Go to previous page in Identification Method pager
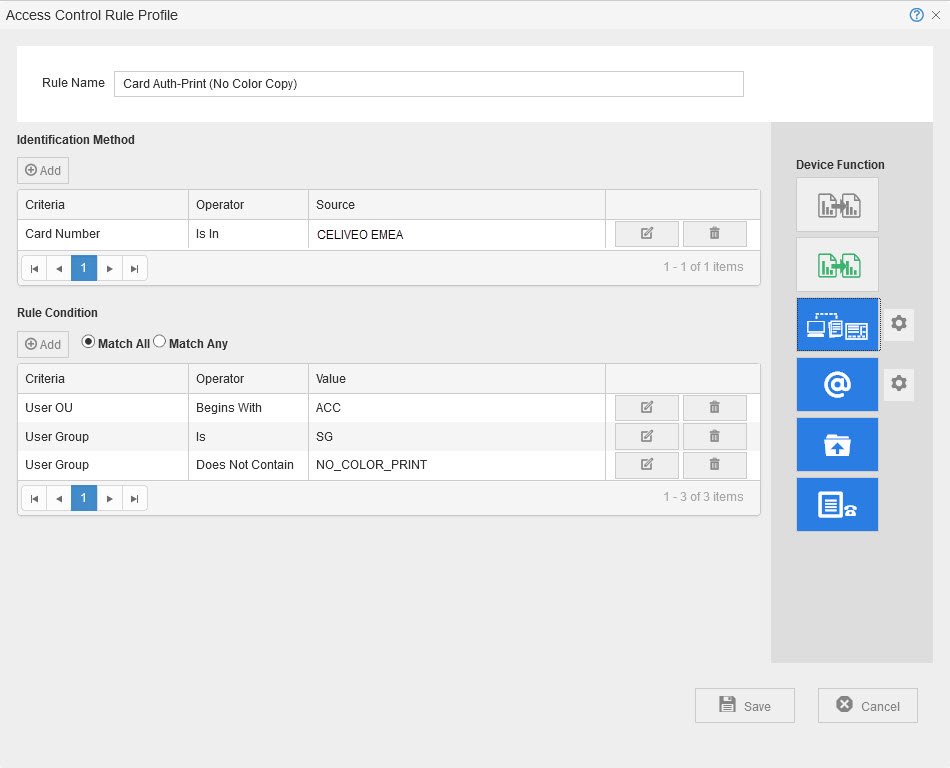Viewport: 950px width, 768px height. tap(59, 268)
